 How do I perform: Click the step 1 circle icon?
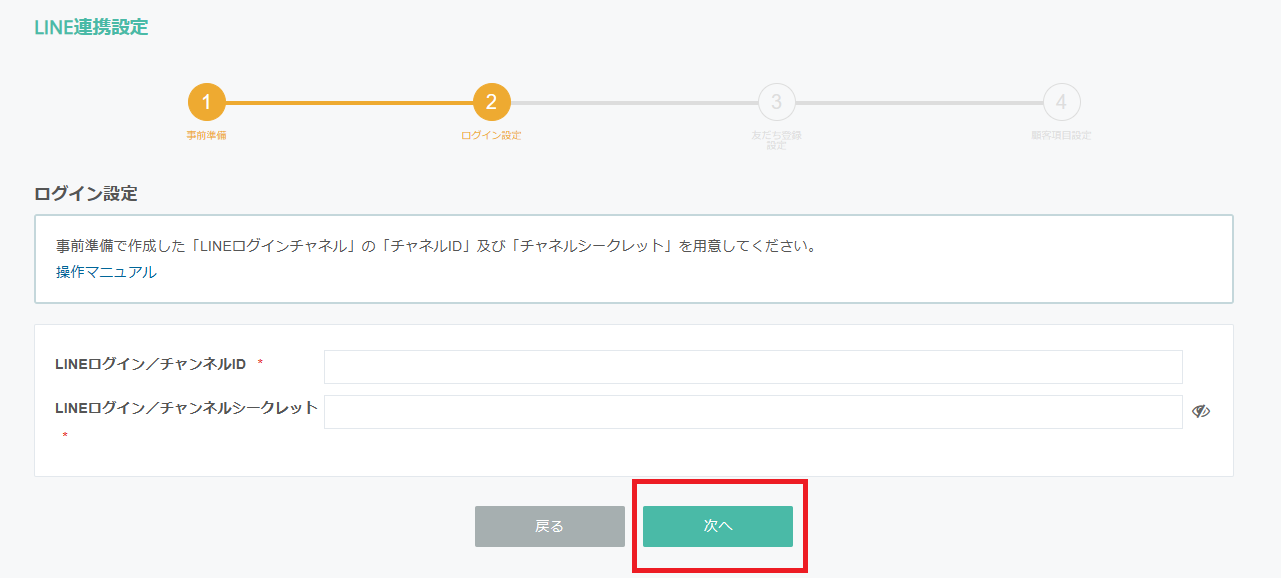pos(207,102)
